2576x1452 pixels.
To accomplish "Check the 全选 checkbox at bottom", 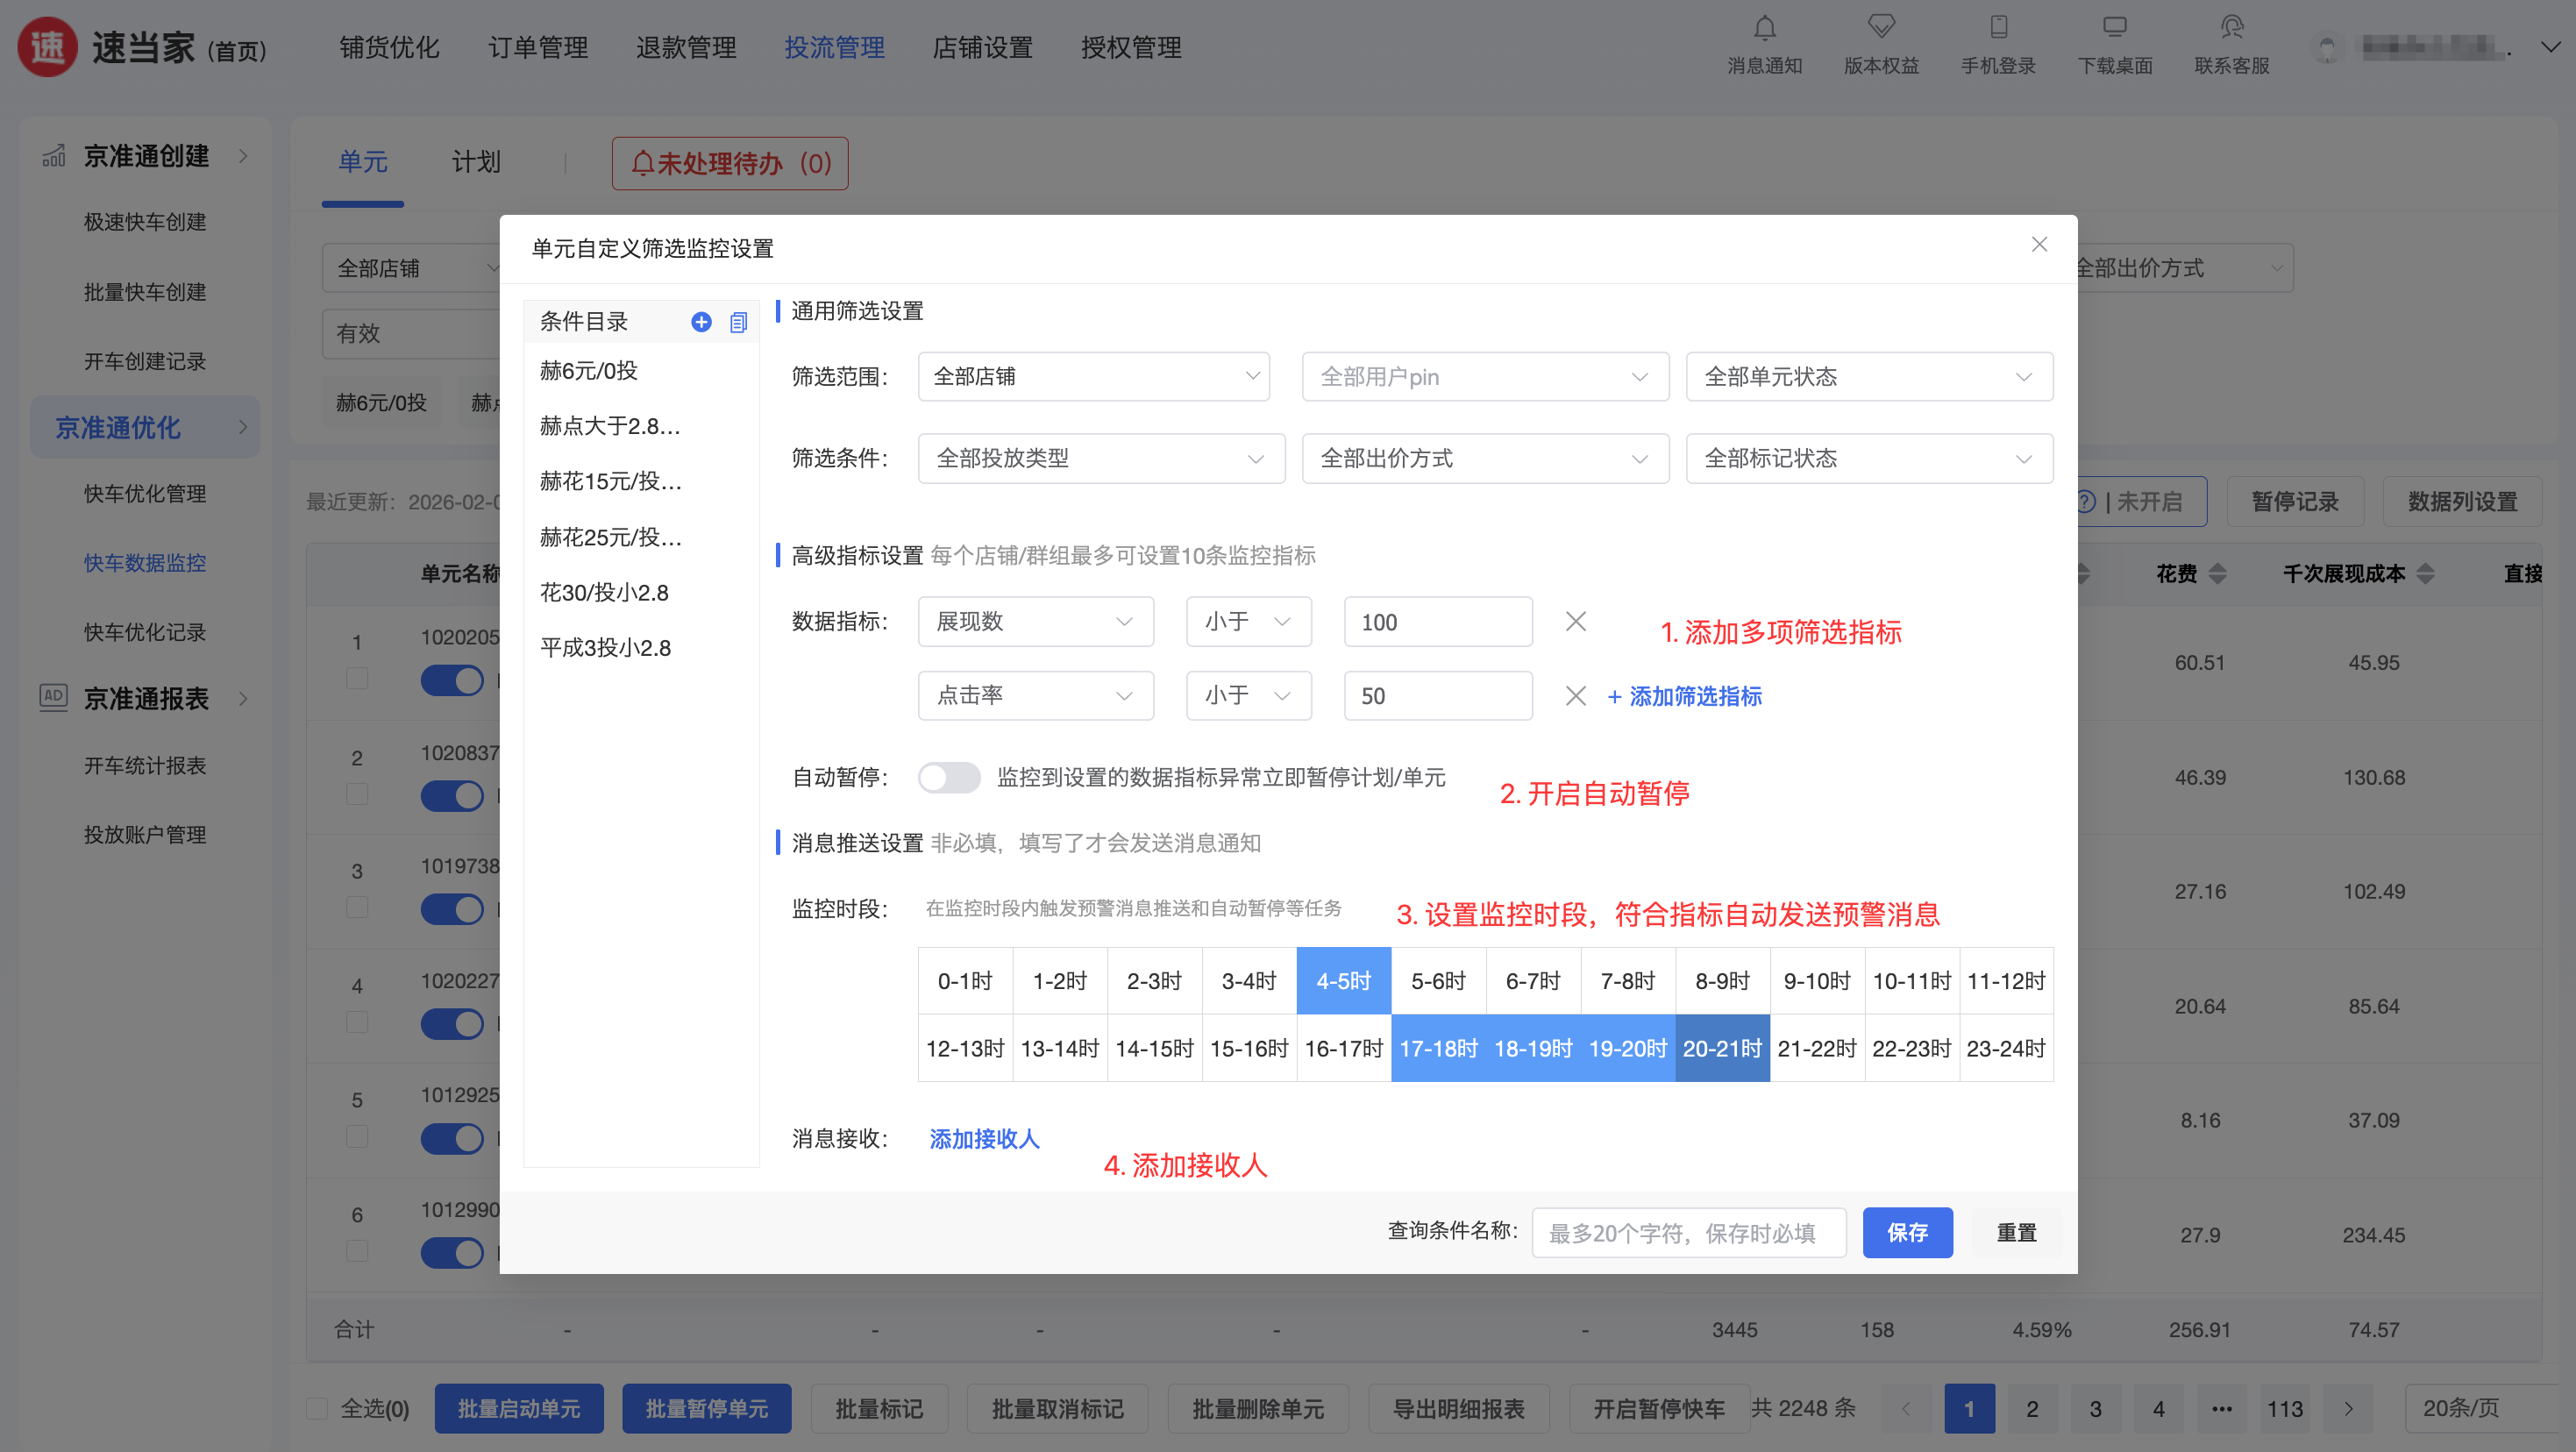I will pyautogui.click(x=318, y=1408).
